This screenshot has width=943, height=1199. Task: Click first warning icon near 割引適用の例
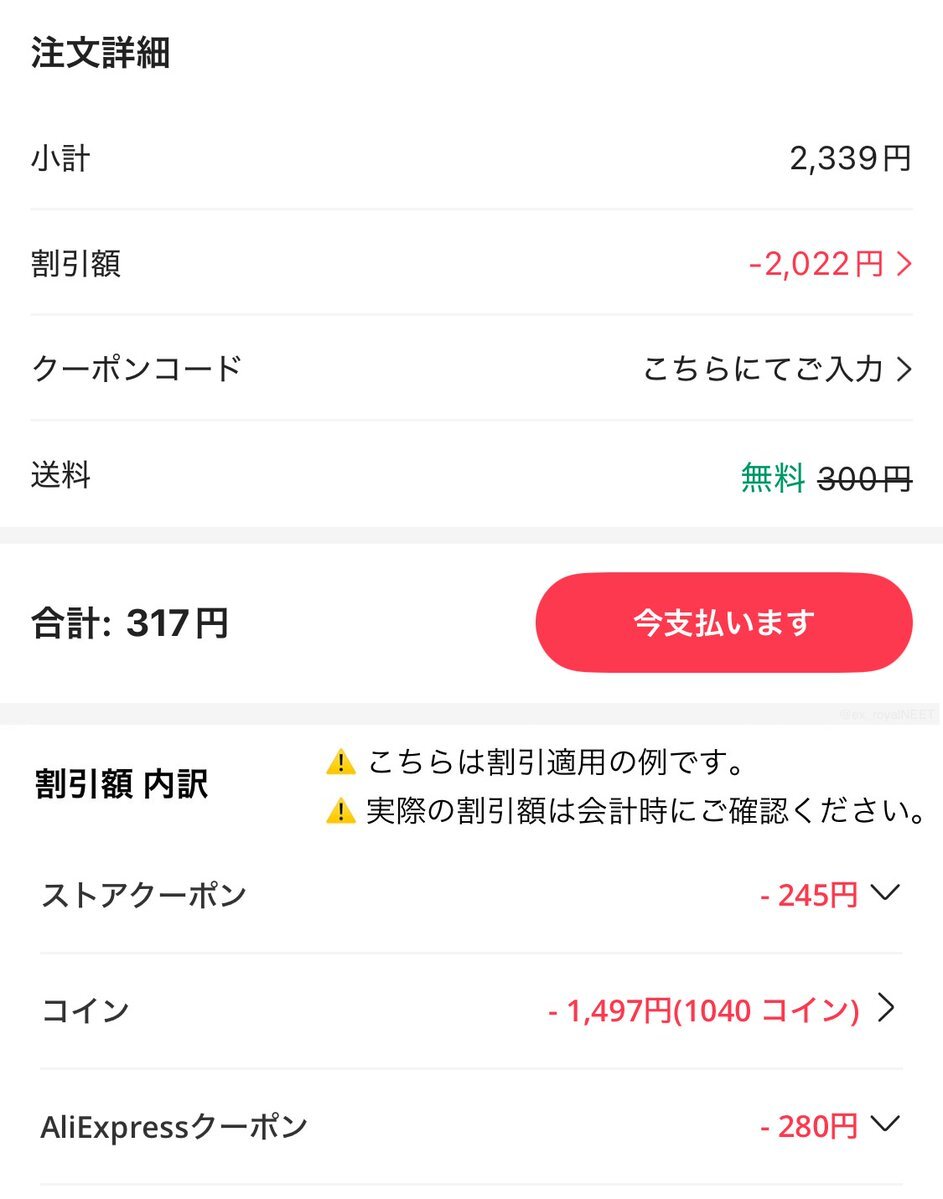tap(341, 762)
